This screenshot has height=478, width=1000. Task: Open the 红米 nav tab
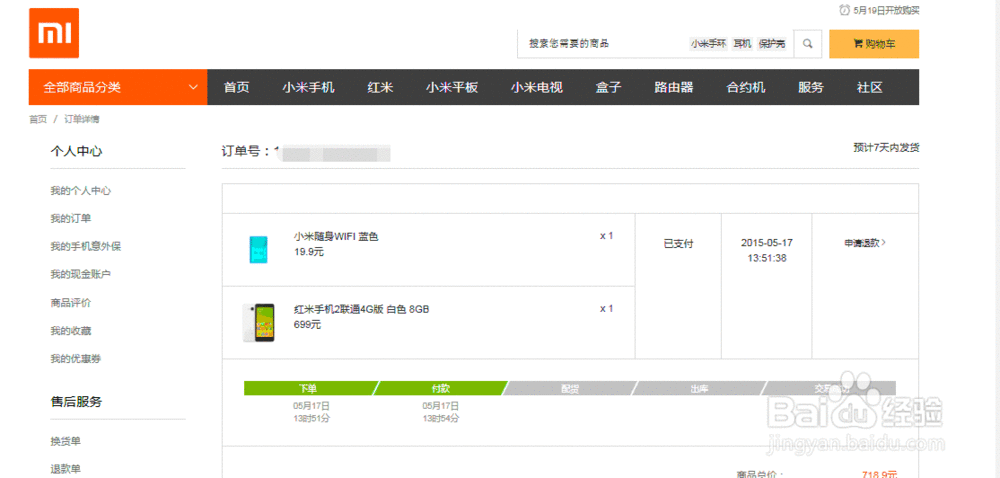point(380,88)
